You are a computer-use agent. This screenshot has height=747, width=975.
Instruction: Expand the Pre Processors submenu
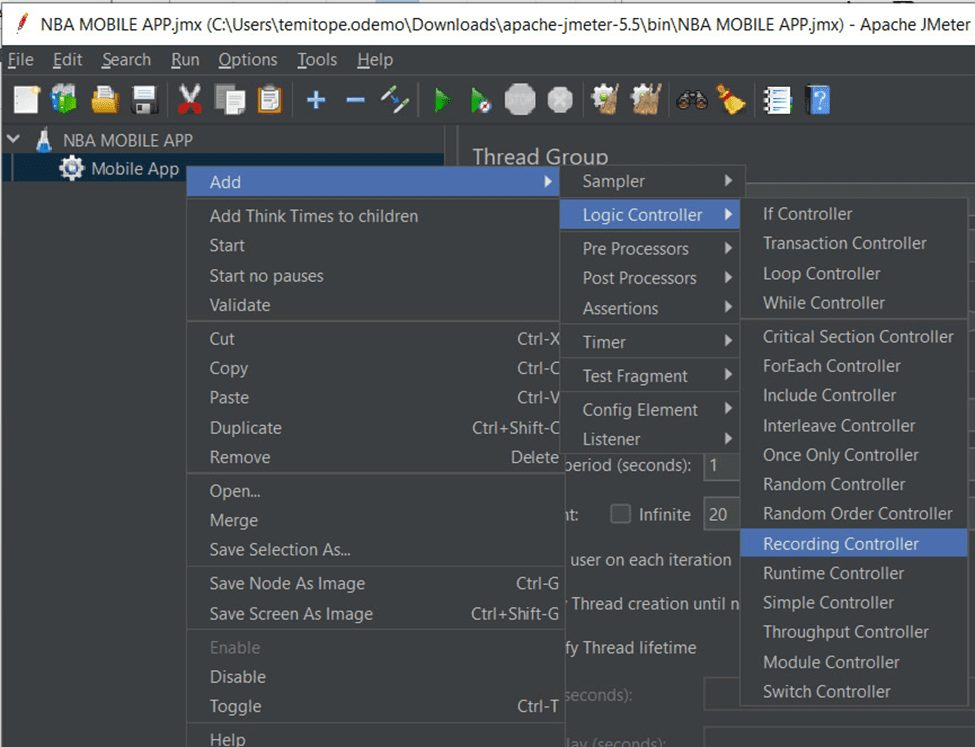click(x=650, y=249)
